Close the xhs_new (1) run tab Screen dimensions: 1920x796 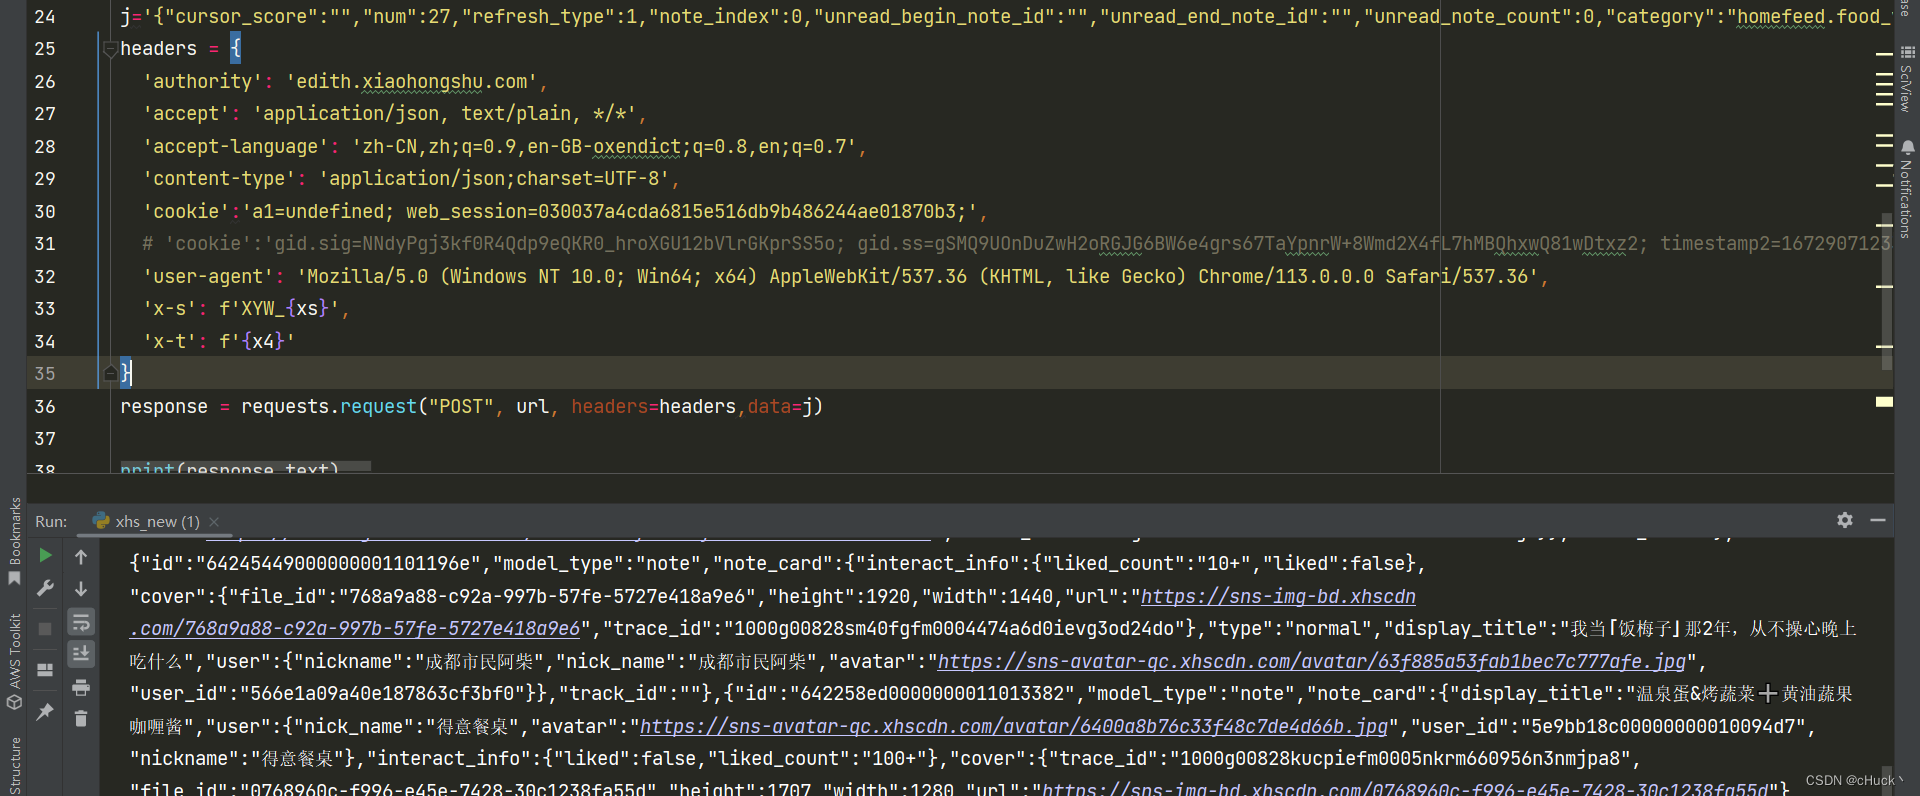coord(214,521)
